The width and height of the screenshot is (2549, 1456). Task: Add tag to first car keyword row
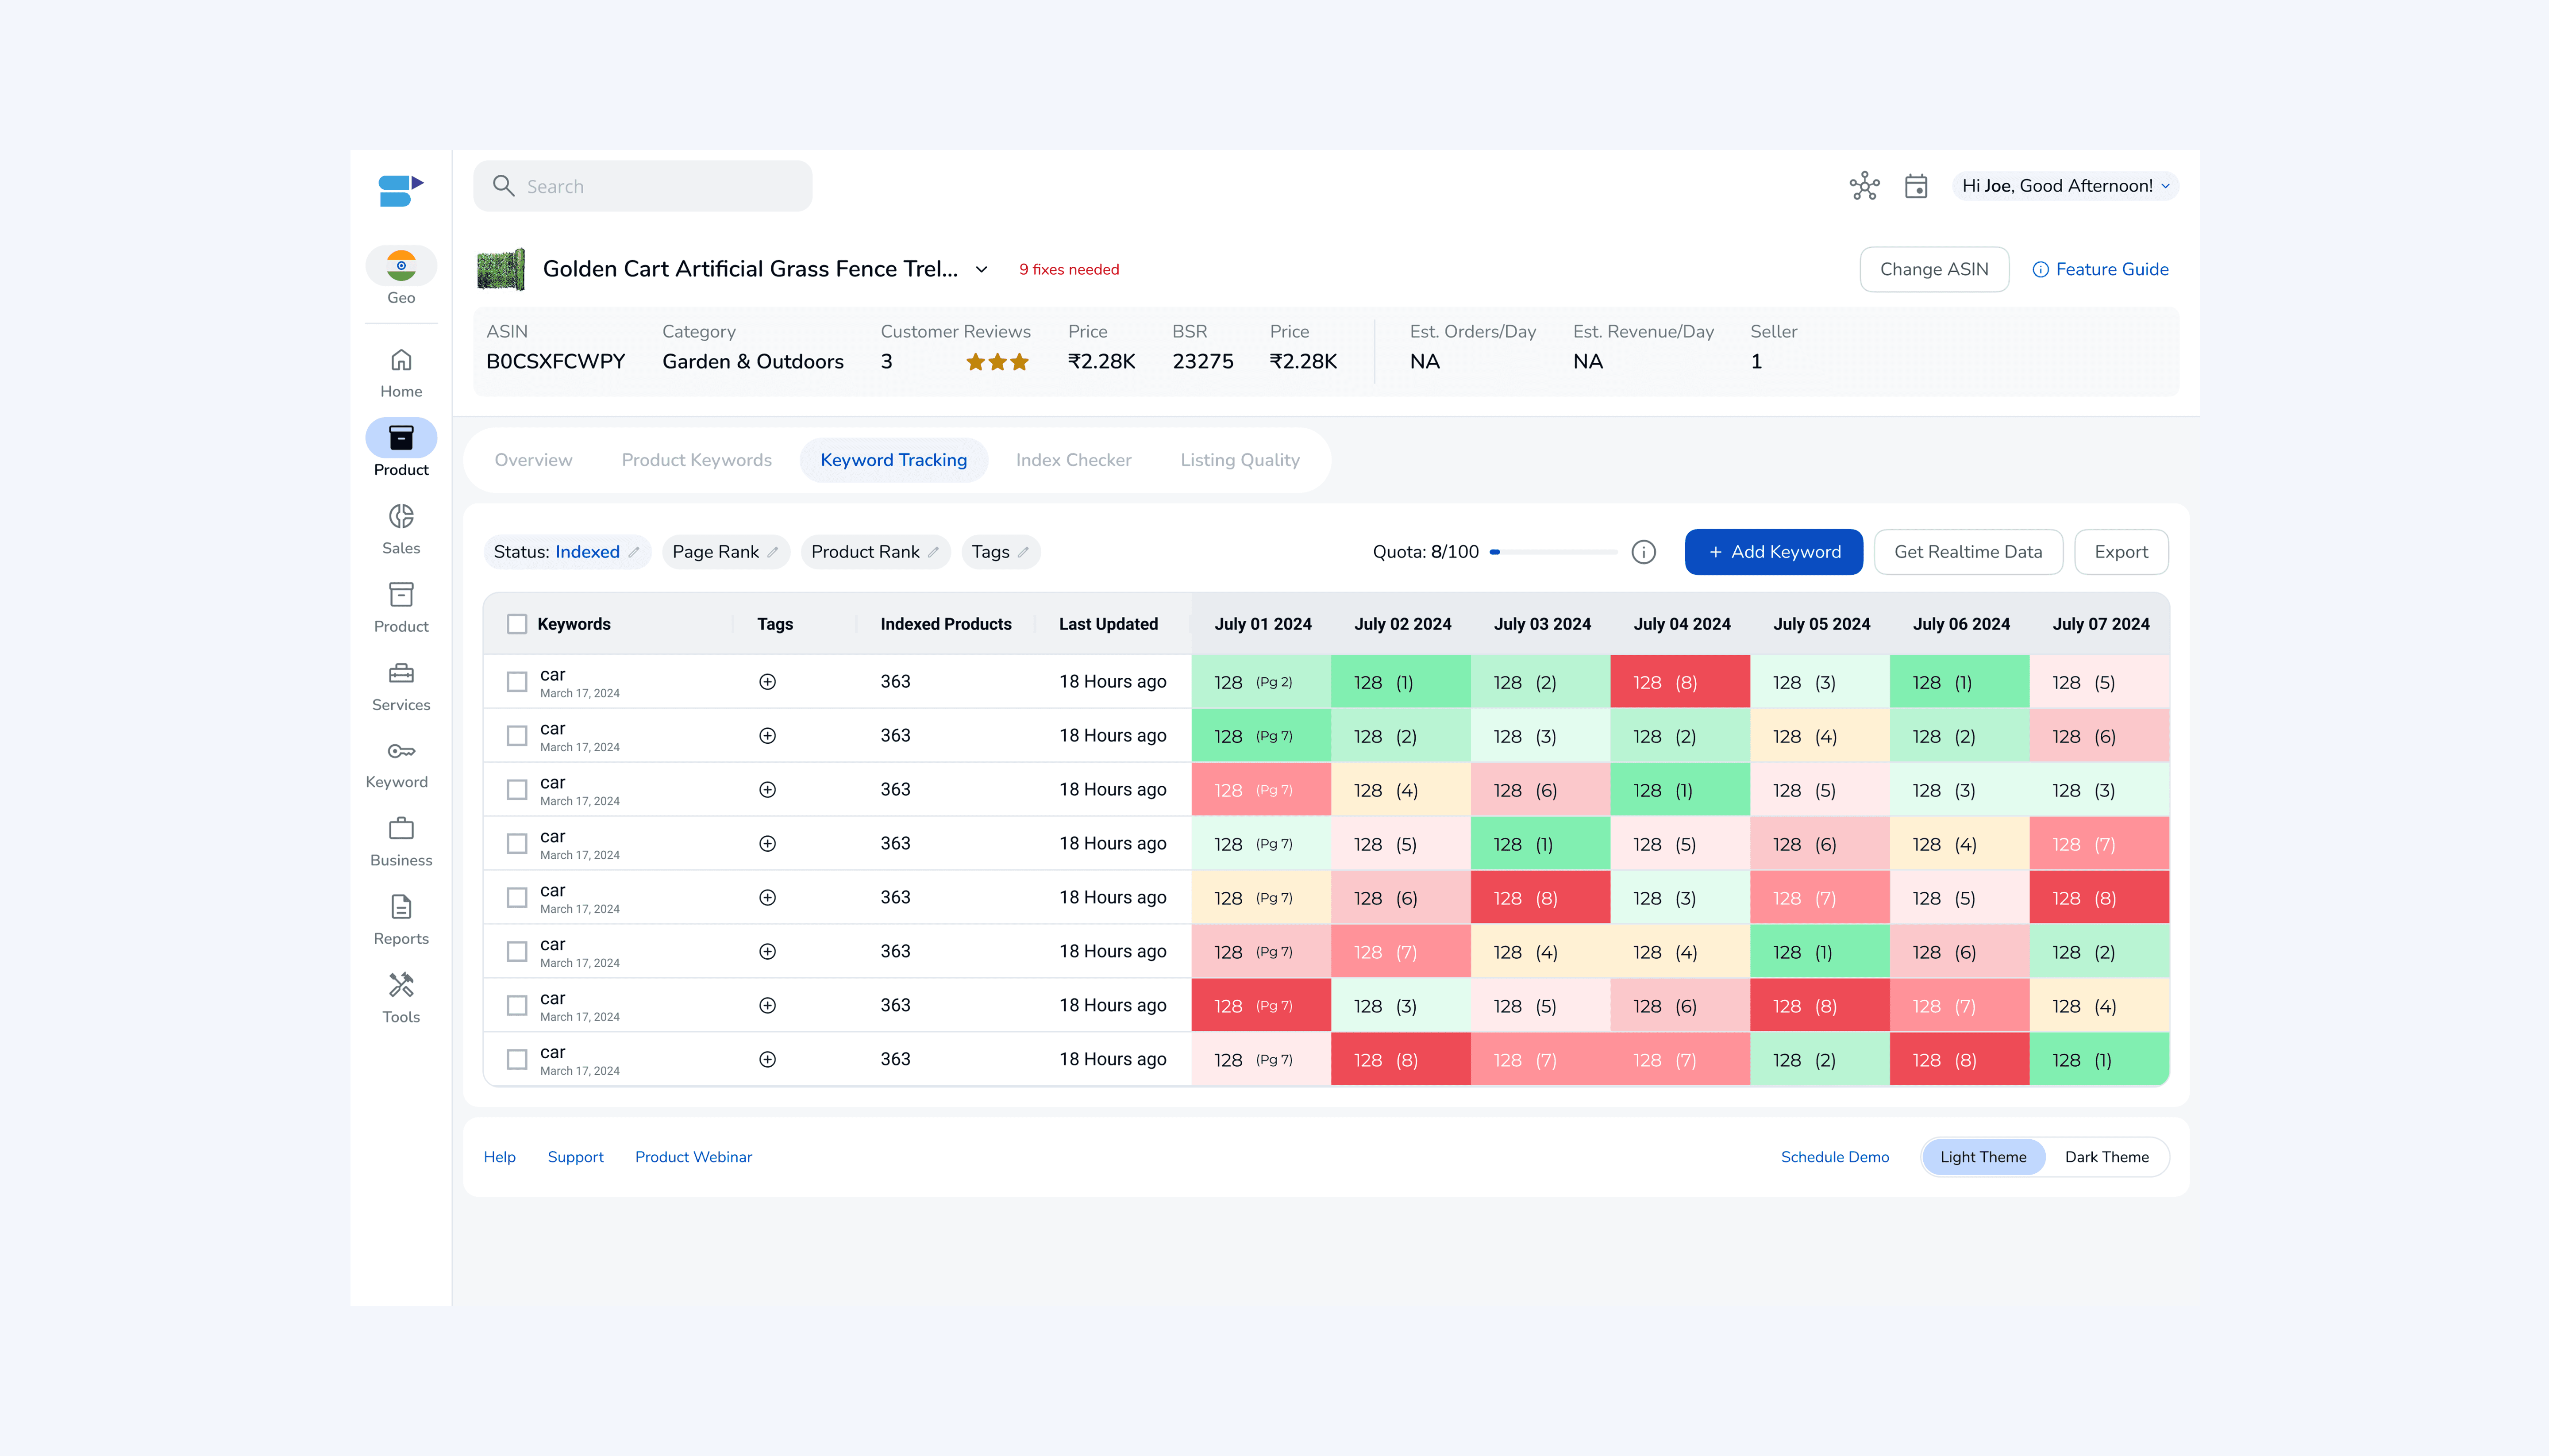767,682
